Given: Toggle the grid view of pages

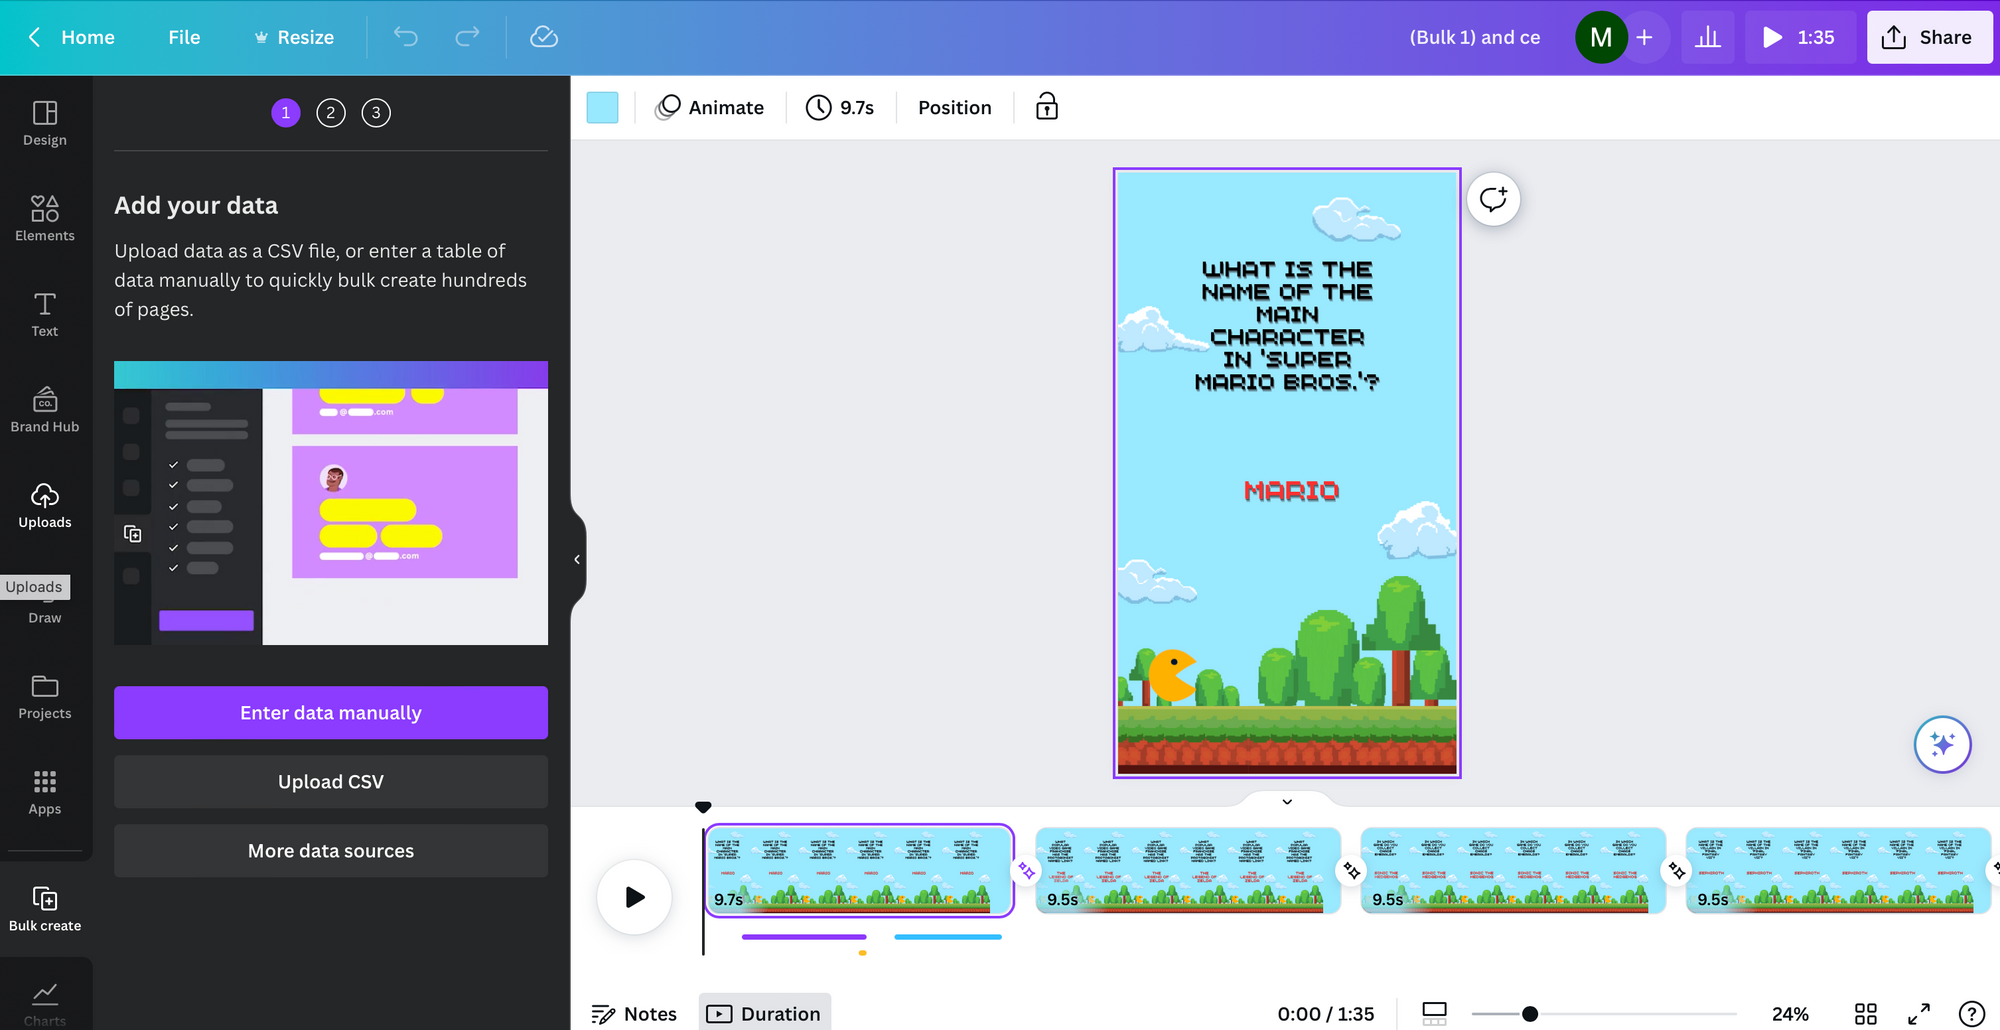Looking at the screenshot, I should (1867, 1013).
